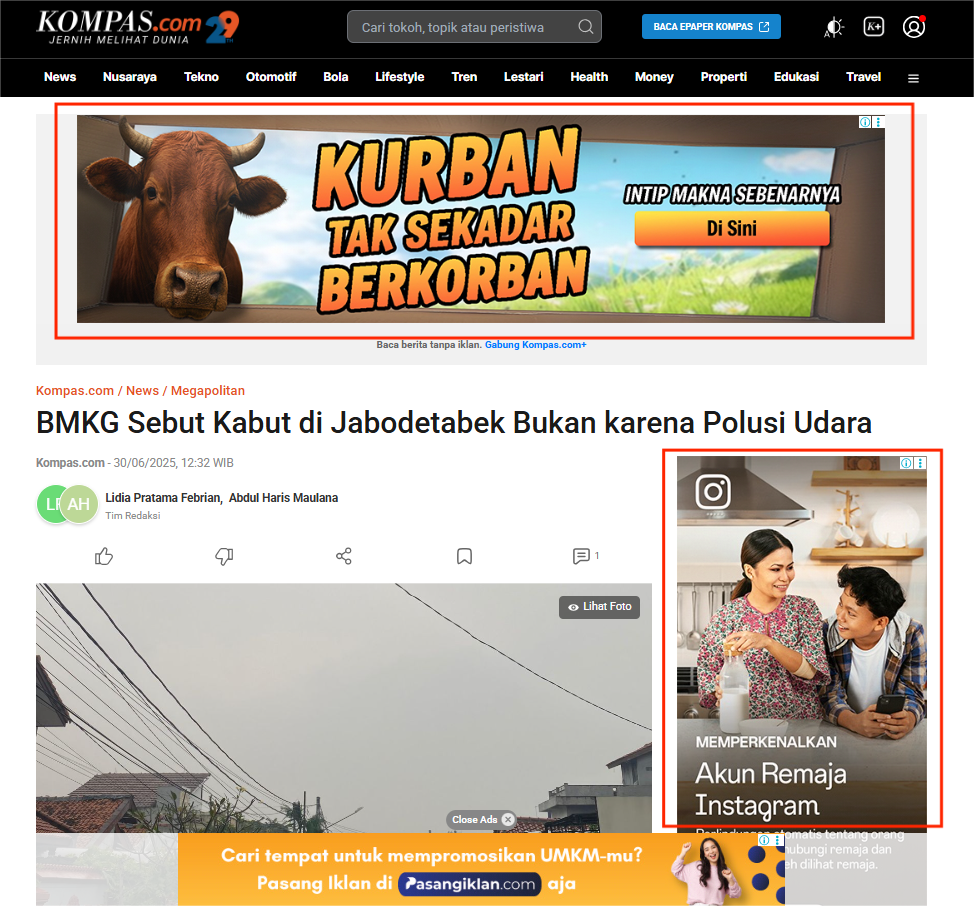The width and height of the screenshot is (974, 906).
Task: Go to the Health section
Action: tap(589, 77)
